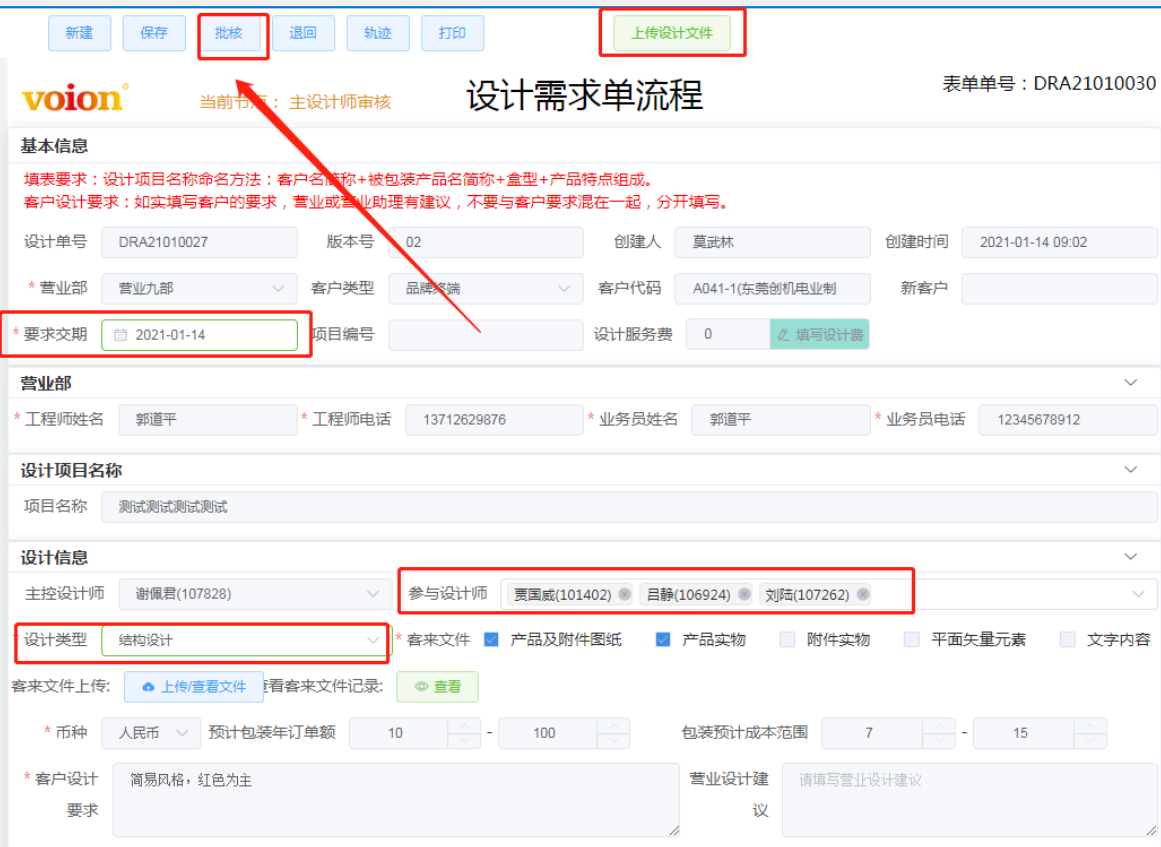Click the 轨迹 track button
The width and height of the screenshot is (1161, 847).
(378, 33)
